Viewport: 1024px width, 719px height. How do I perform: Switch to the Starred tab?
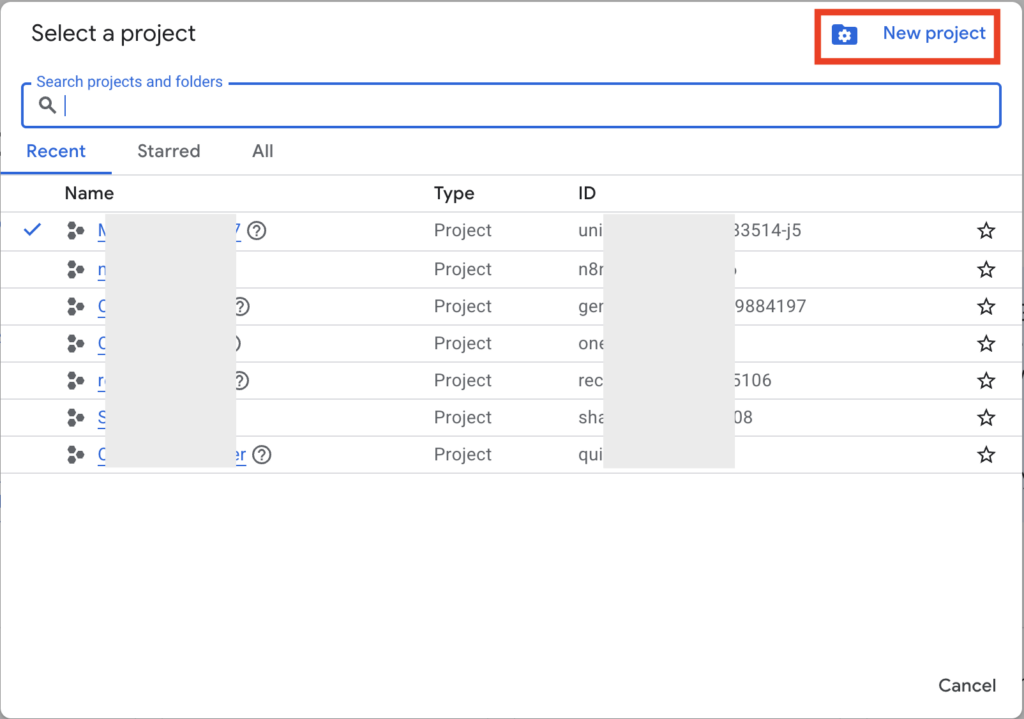(x=168, y=151)
